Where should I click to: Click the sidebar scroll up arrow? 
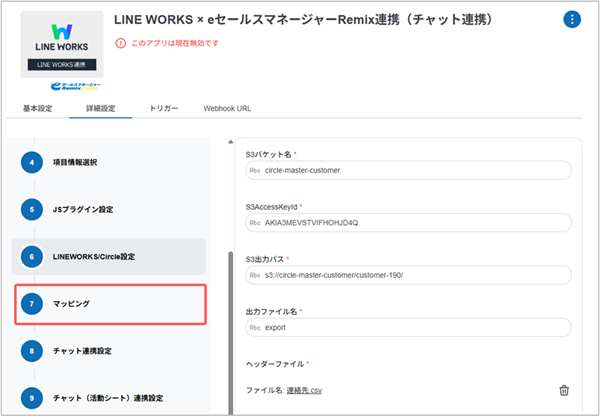pos(230,142)
